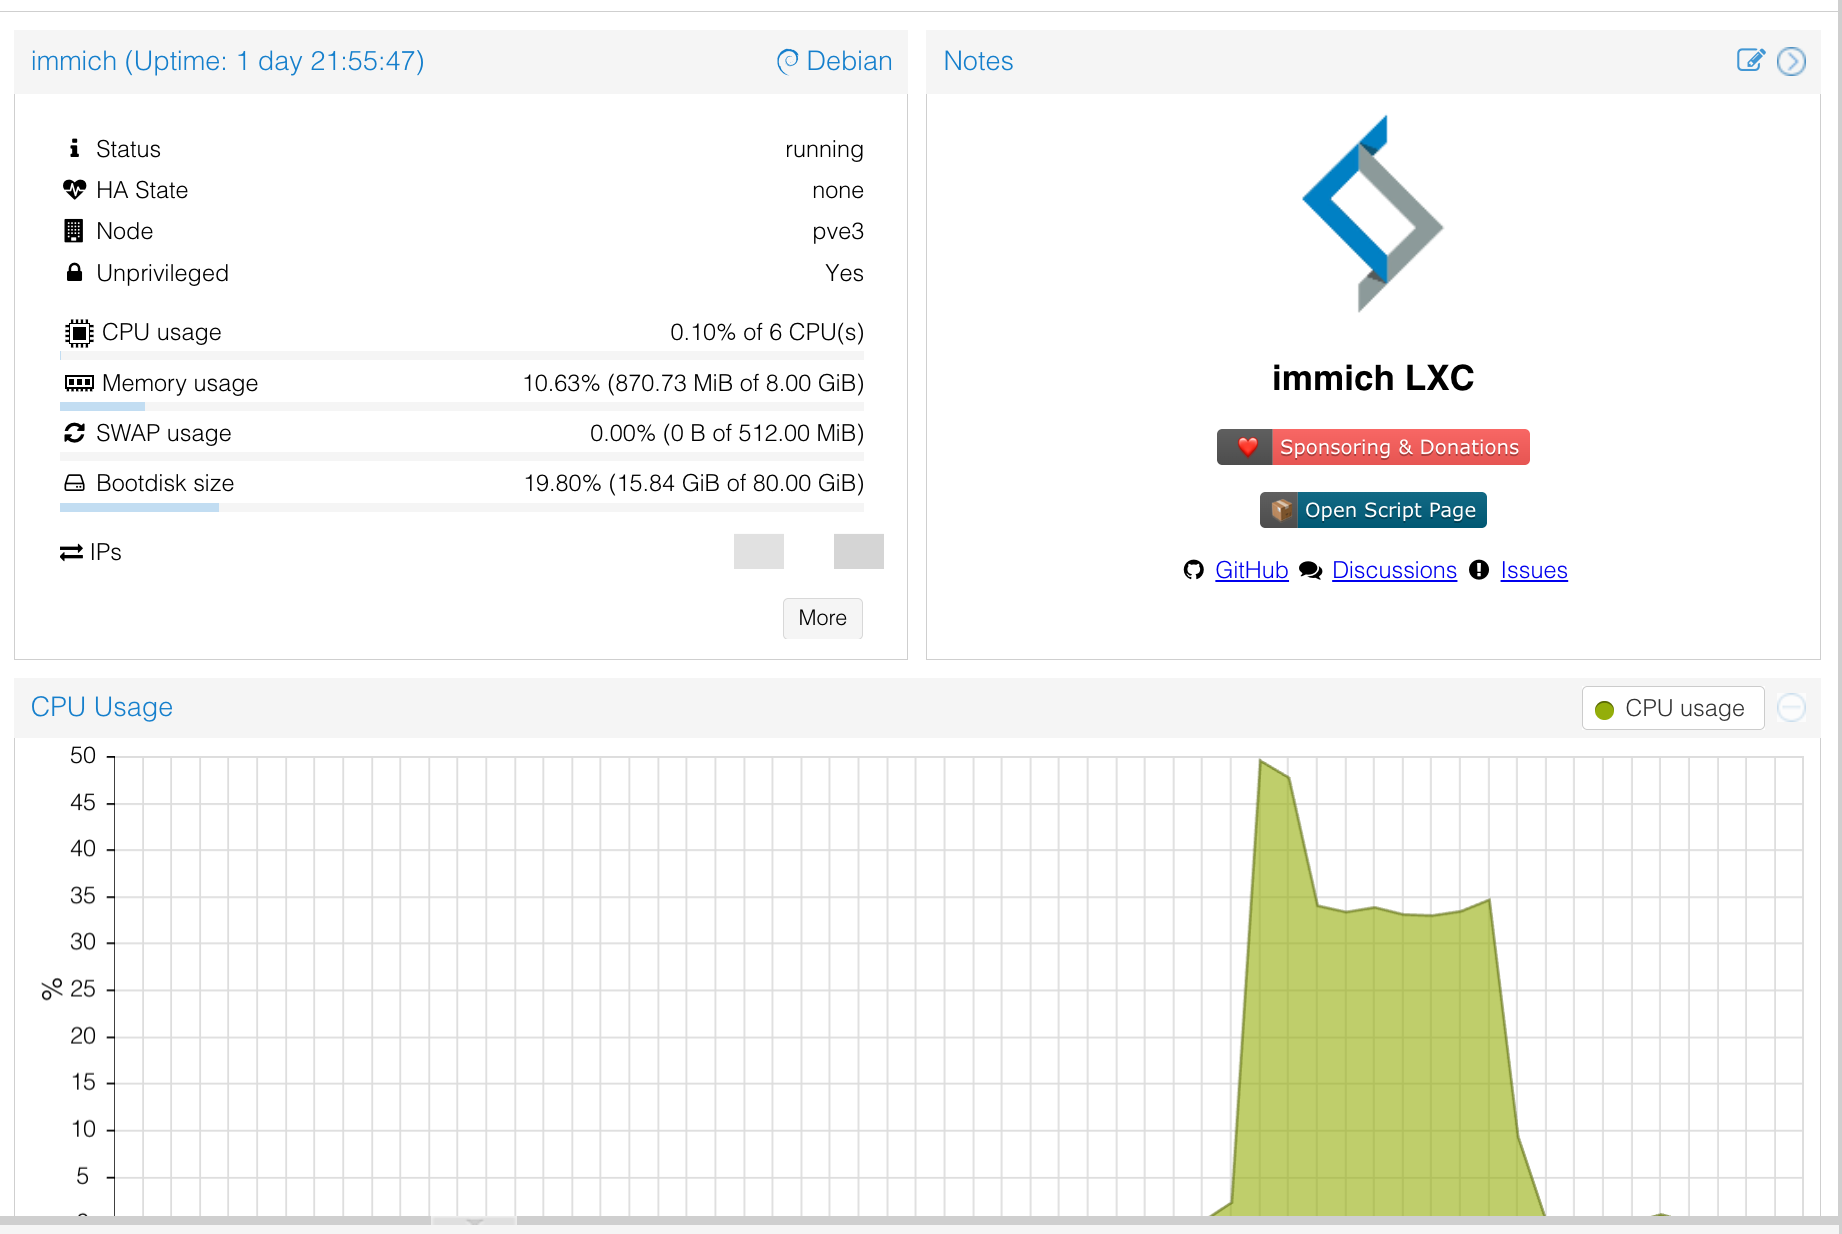This screenshot has height=1234, width=1842.
Task: Collapse the Notes panel with the arrow icon
Action: coord(1791,61)
